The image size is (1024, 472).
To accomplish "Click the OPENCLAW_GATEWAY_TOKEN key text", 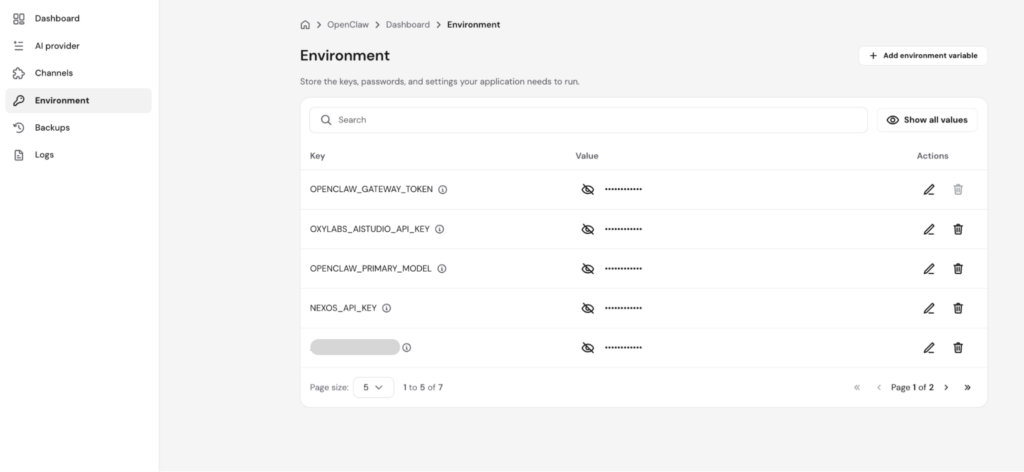I will (x=371, y=189).
